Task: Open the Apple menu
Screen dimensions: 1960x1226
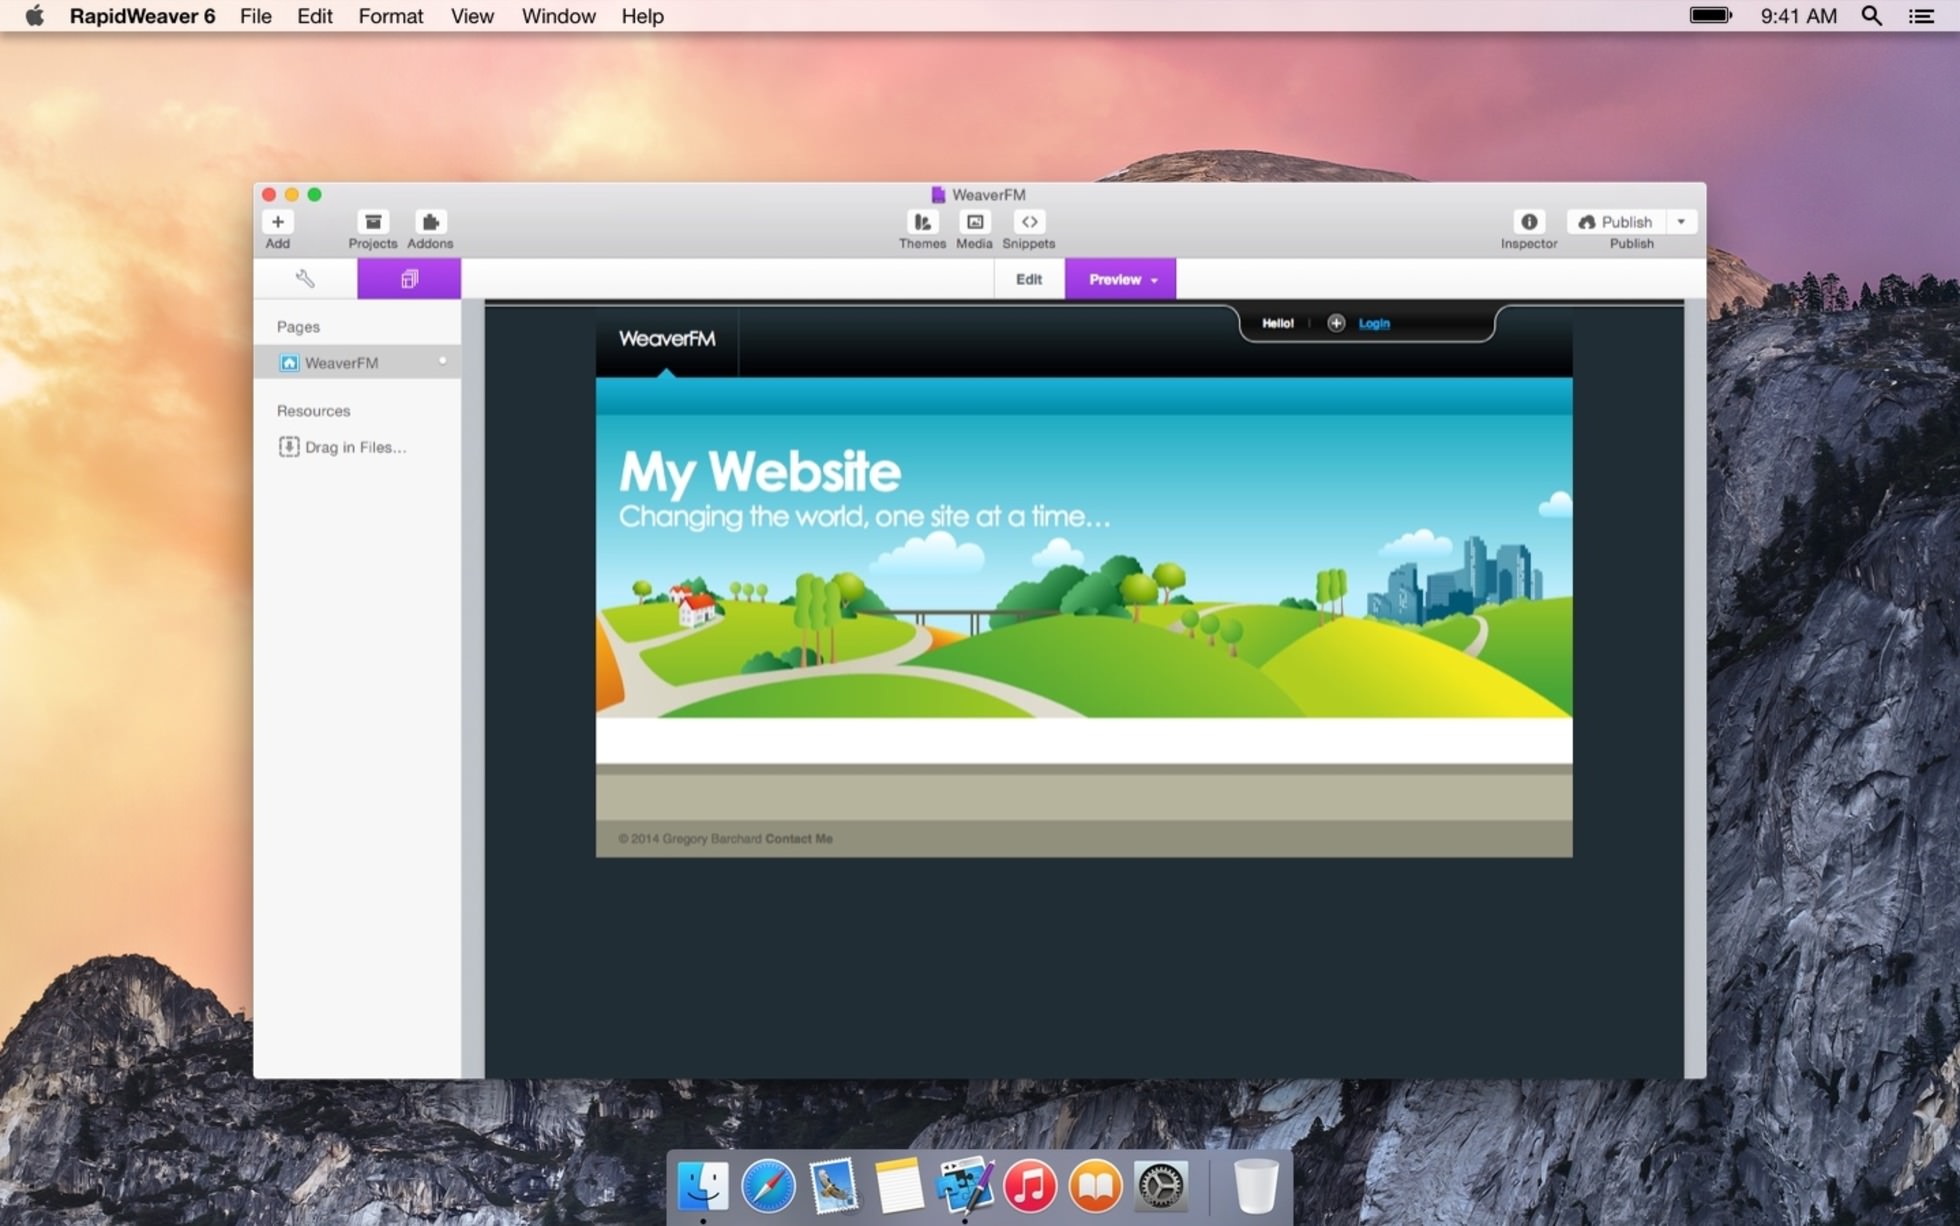Action: (34, 16)
